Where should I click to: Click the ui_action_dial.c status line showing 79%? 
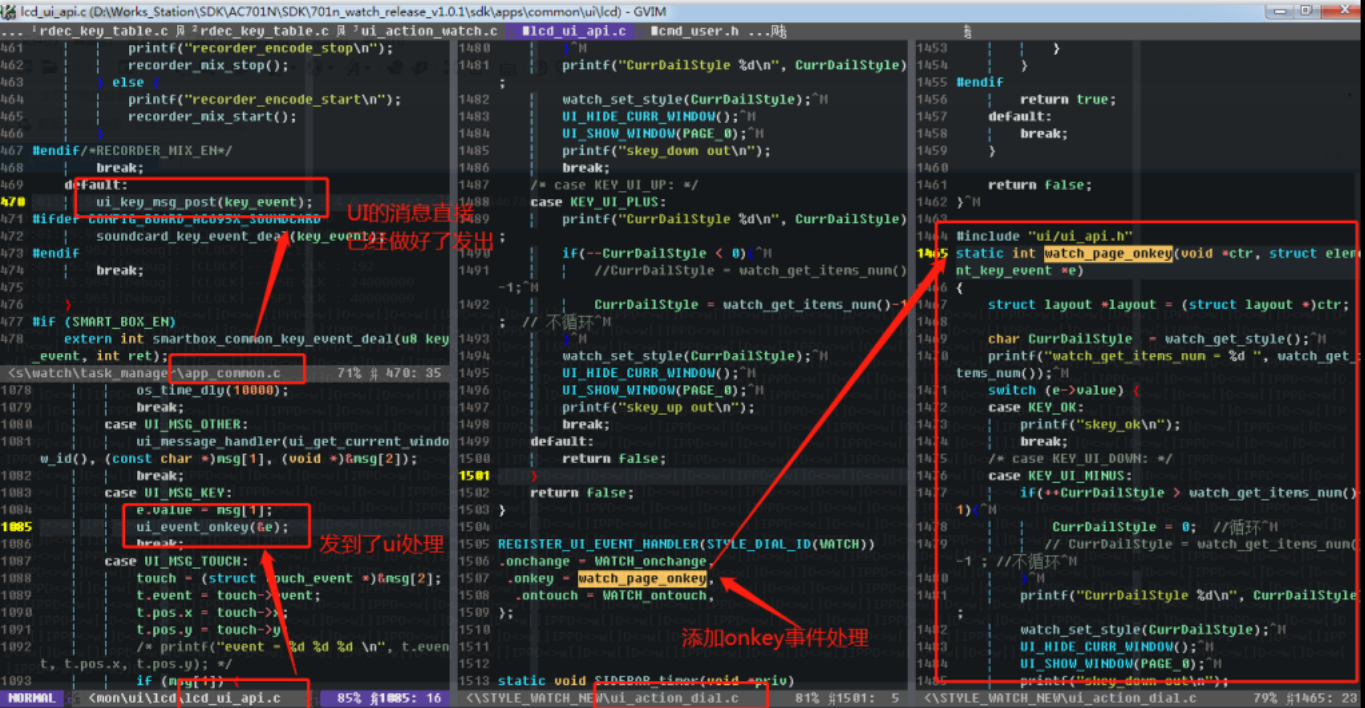pyautogui.click(x=1140, y=698)
